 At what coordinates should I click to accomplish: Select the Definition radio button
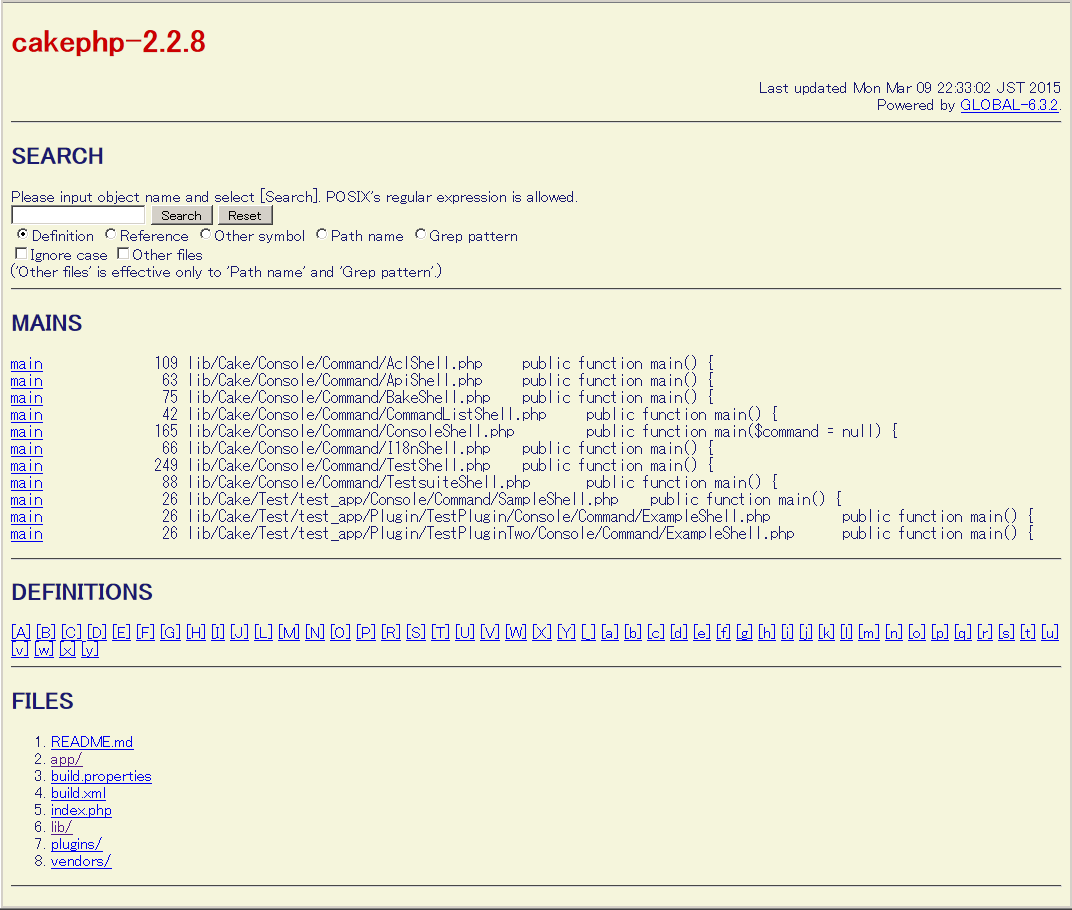coord(23,235)
